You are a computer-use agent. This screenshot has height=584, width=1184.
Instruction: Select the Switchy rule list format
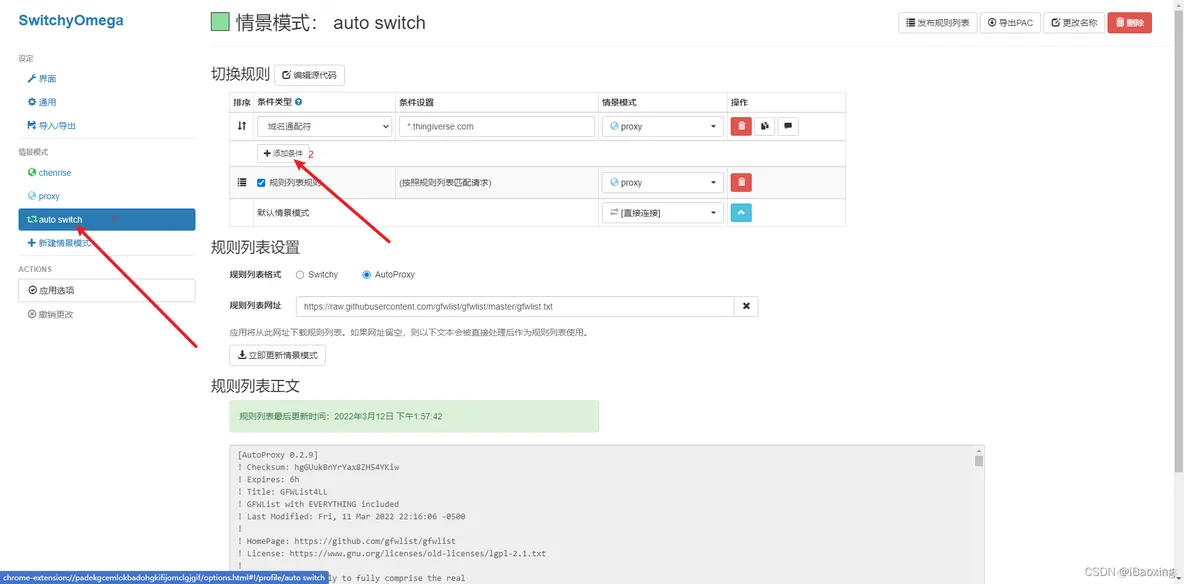[x=300, y=275]
